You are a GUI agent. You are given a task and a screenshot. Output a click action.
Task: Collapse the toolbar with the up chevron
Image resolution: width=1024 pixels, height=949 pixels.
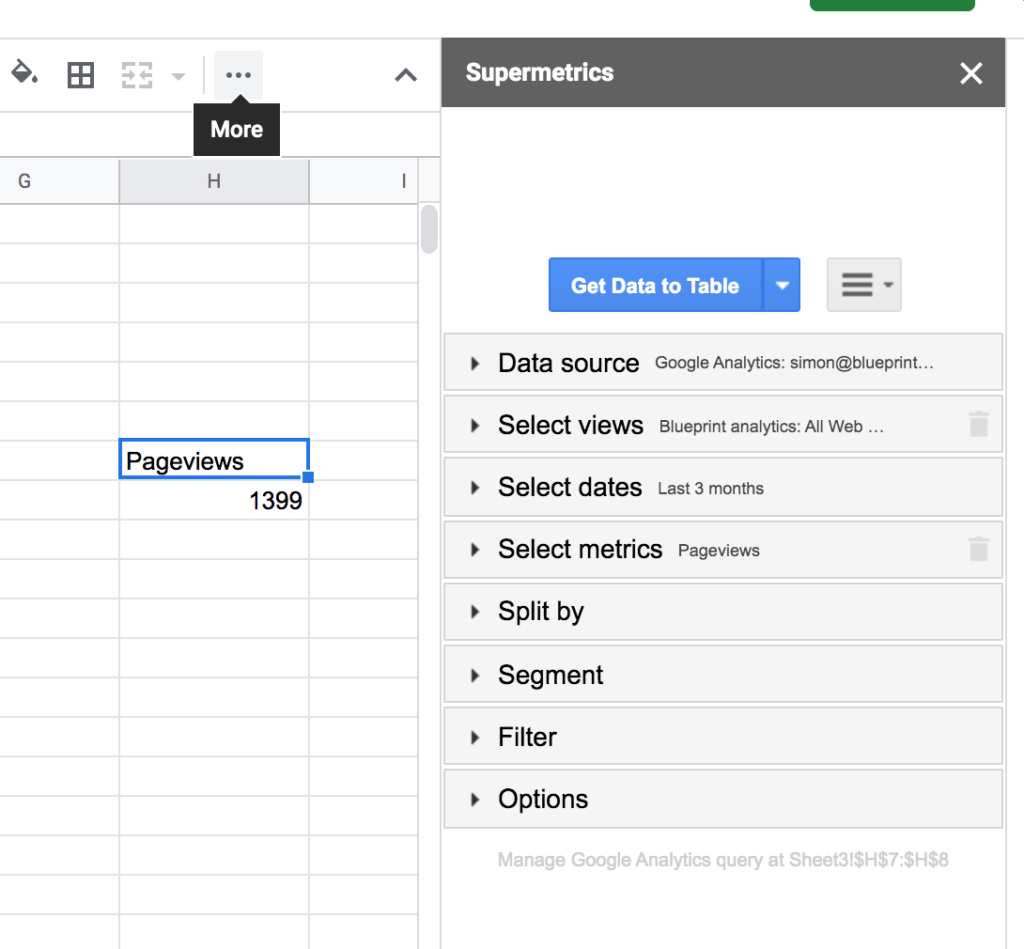click(x=405, y=75)
